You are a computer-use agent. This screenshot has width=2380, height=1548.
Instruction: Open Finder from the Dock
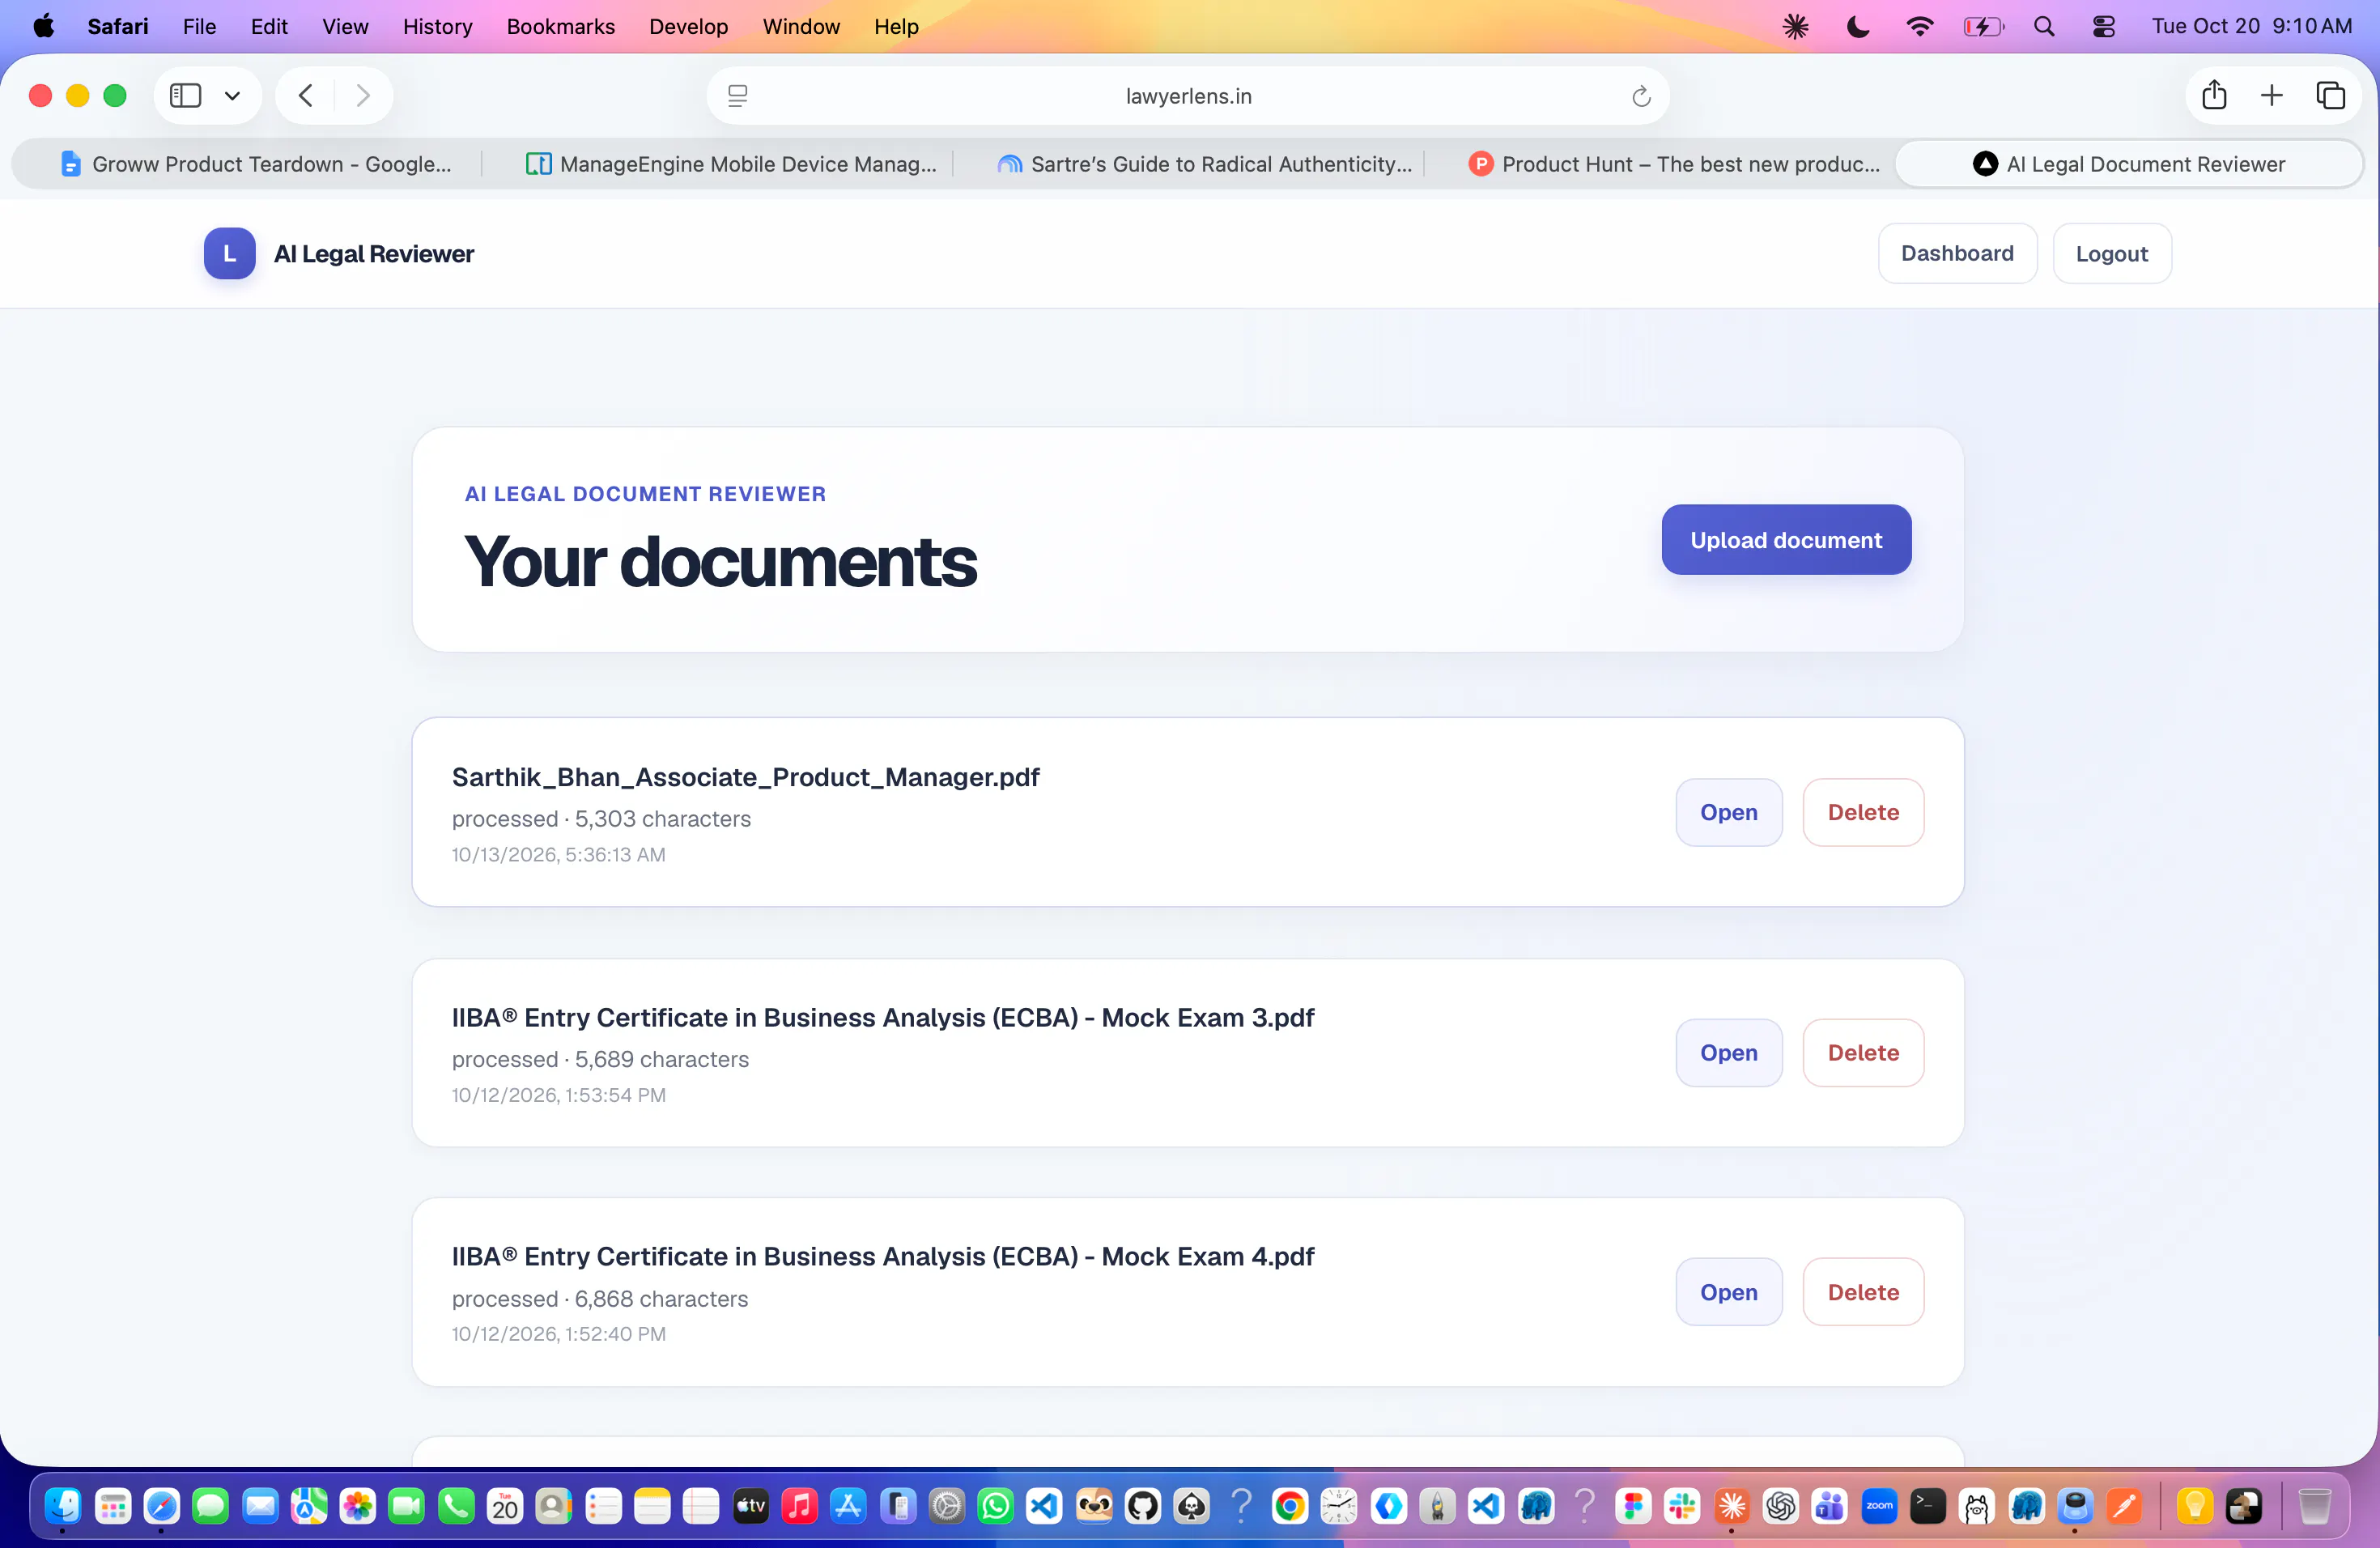pos(63,1505)
